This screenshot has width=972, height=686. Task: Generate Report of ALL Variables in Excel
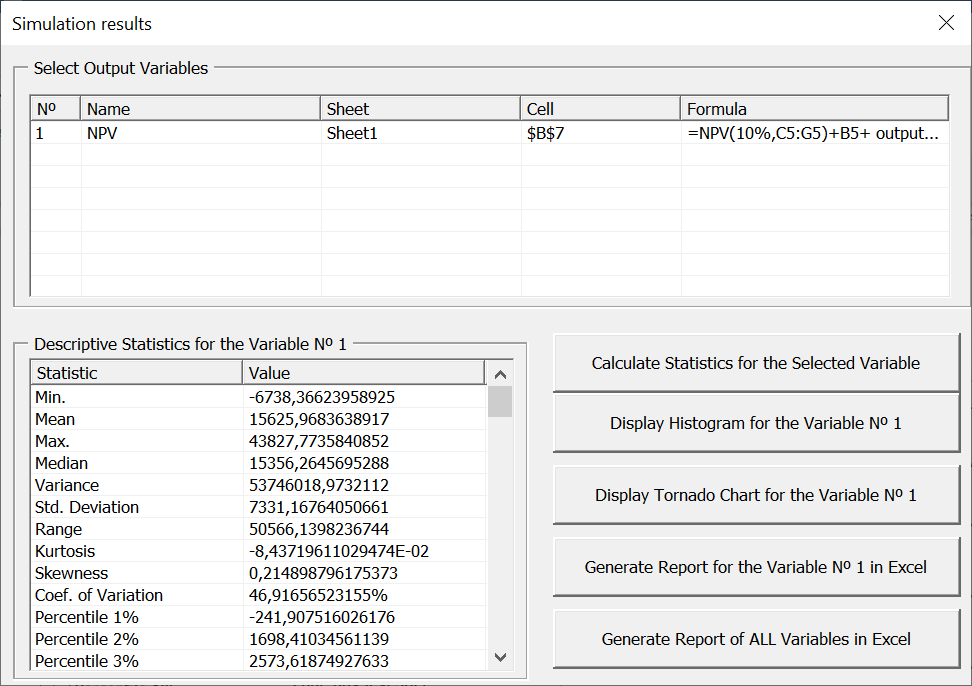756,639
